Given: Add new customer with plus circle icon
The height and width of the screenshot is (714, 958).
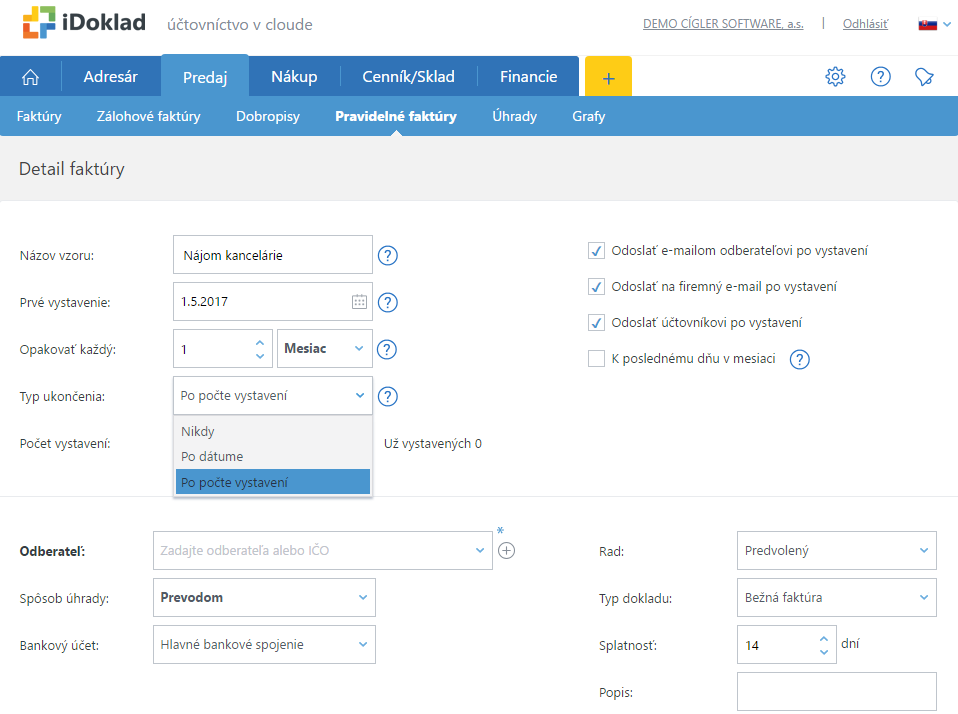Looking at the screenshot, I should 507,550.
